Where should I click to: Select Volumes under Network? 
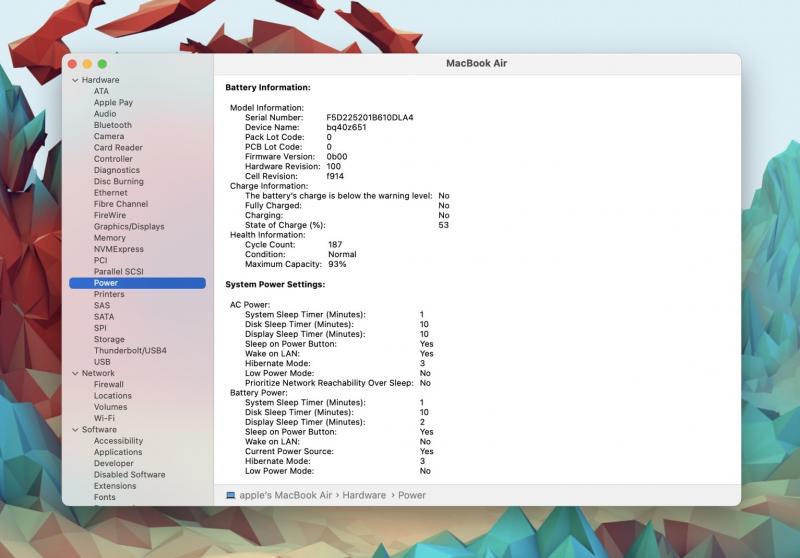tap(110, 407)
